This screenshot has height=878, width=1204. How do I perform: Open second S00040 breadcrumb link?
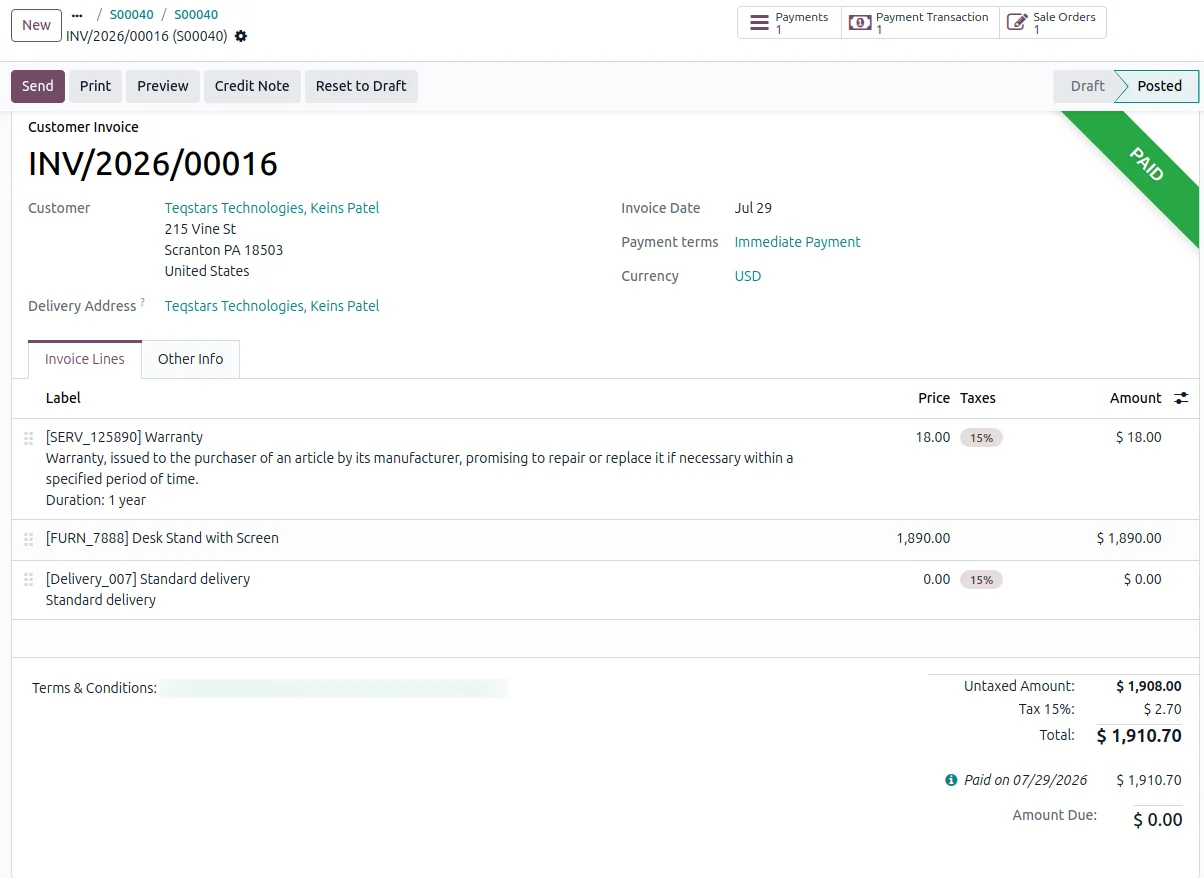[x=196, y=15]
